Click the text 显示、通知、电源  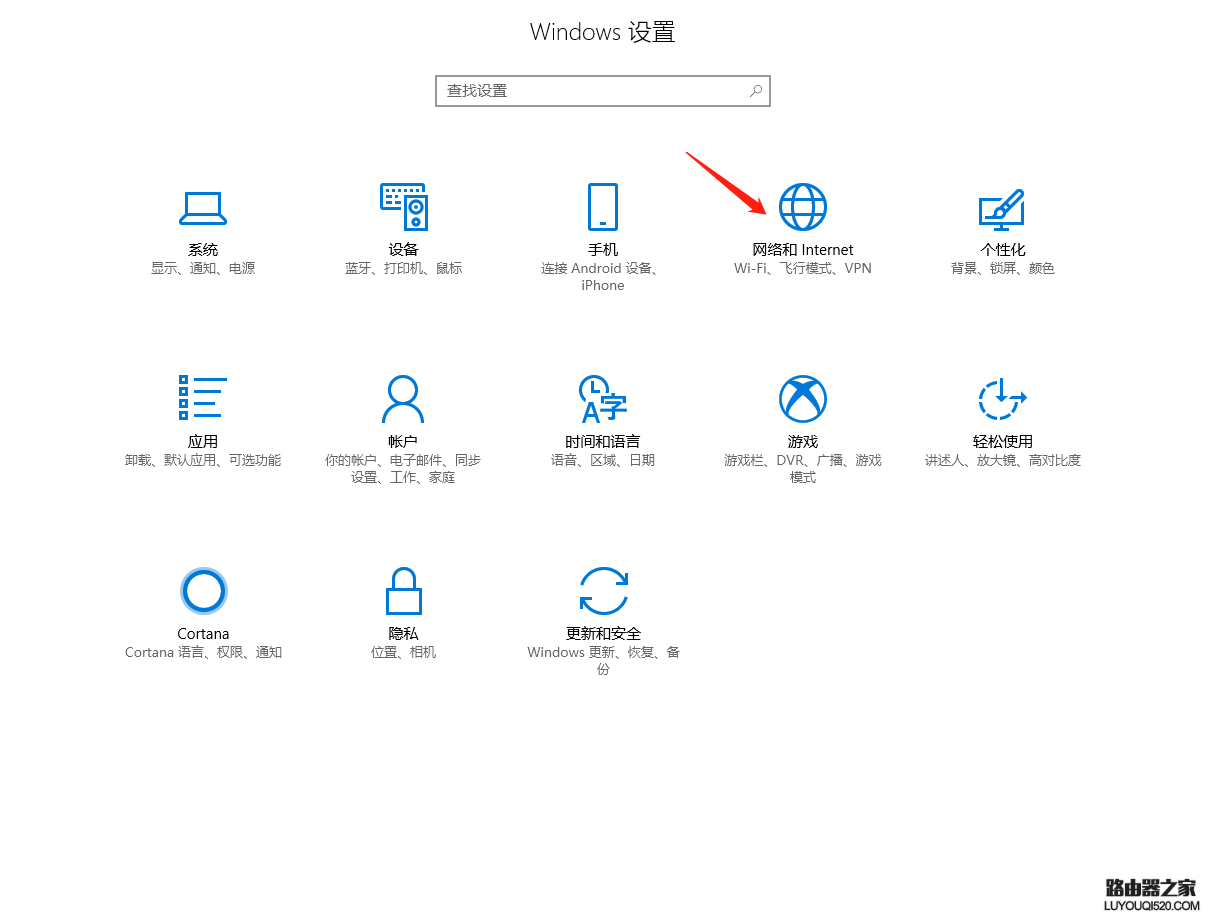(203, 269)
